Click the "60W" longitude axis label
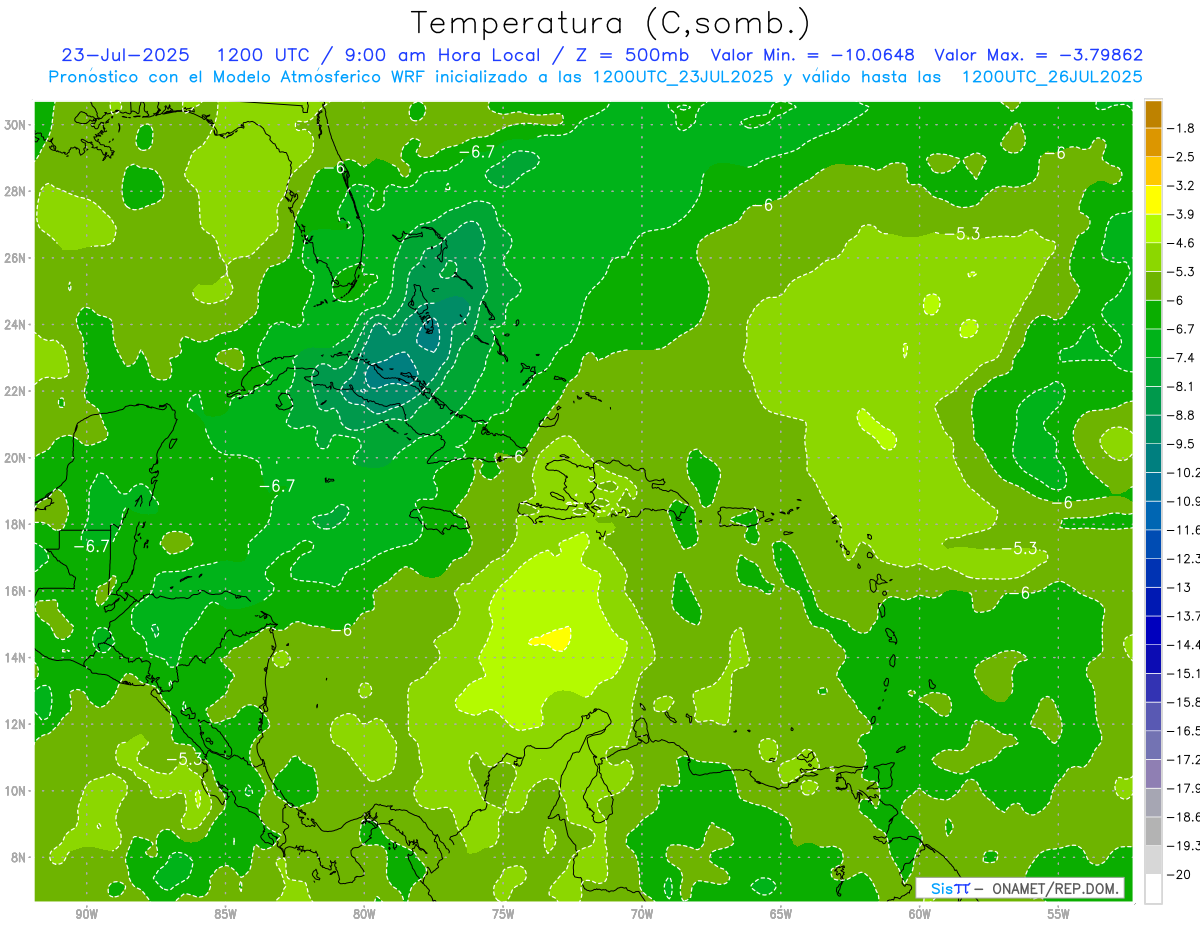The width and height of the screenshot is (1200, 927). pyautogui.click(x=920, y=914)
